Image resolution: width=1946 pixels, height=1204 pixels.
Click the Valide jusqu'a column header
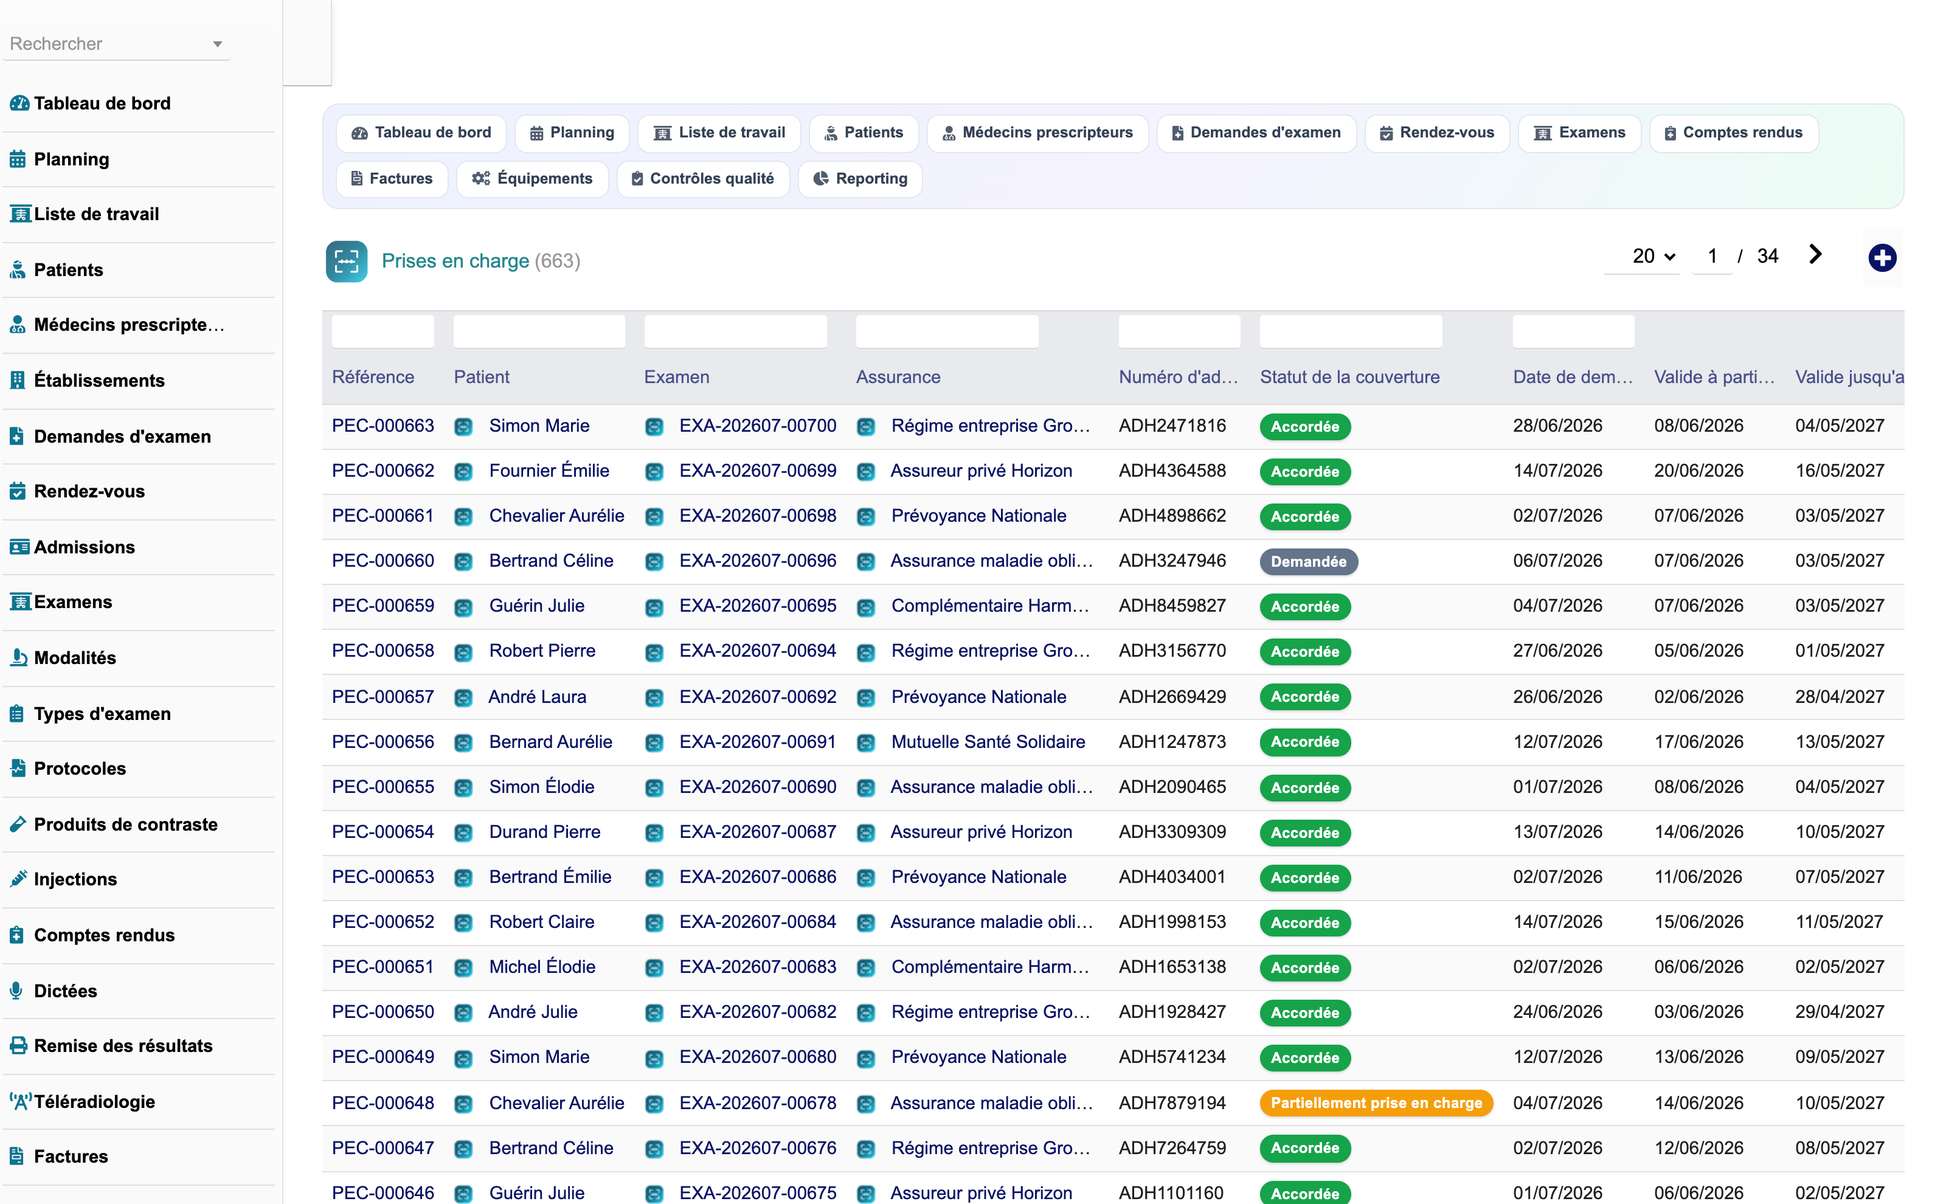point(1849,377)
